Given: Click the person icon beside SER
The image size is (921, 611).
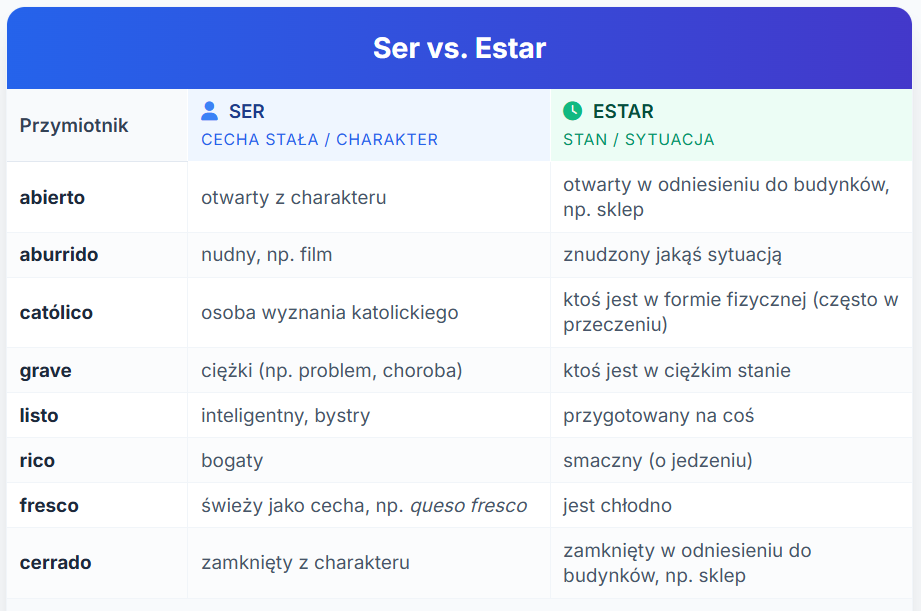Looking at the screenshot, I should tap(209, 110).
